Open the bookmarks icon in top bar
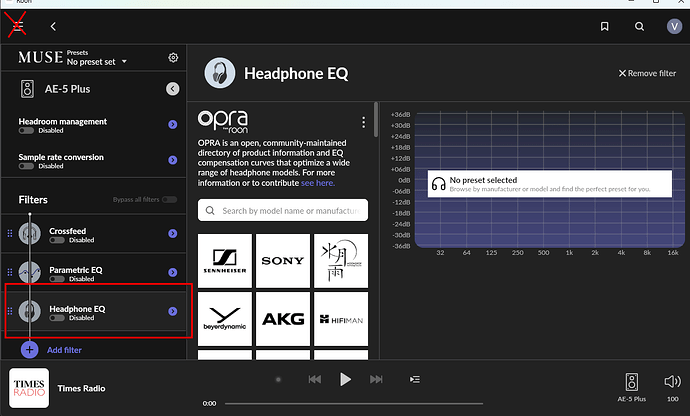This screenshot has width=690, height=416. point(605,27)
